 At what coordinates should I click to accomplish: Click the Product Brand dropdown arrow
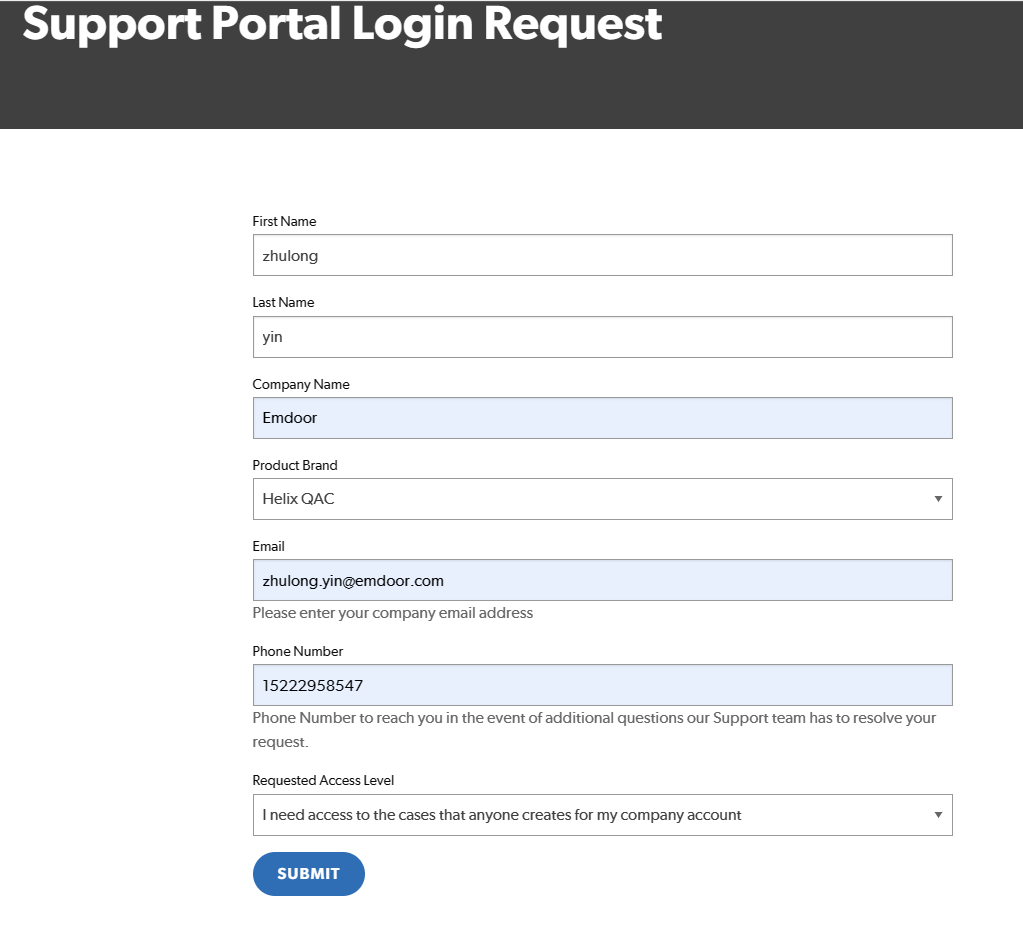tap(938, 499)
